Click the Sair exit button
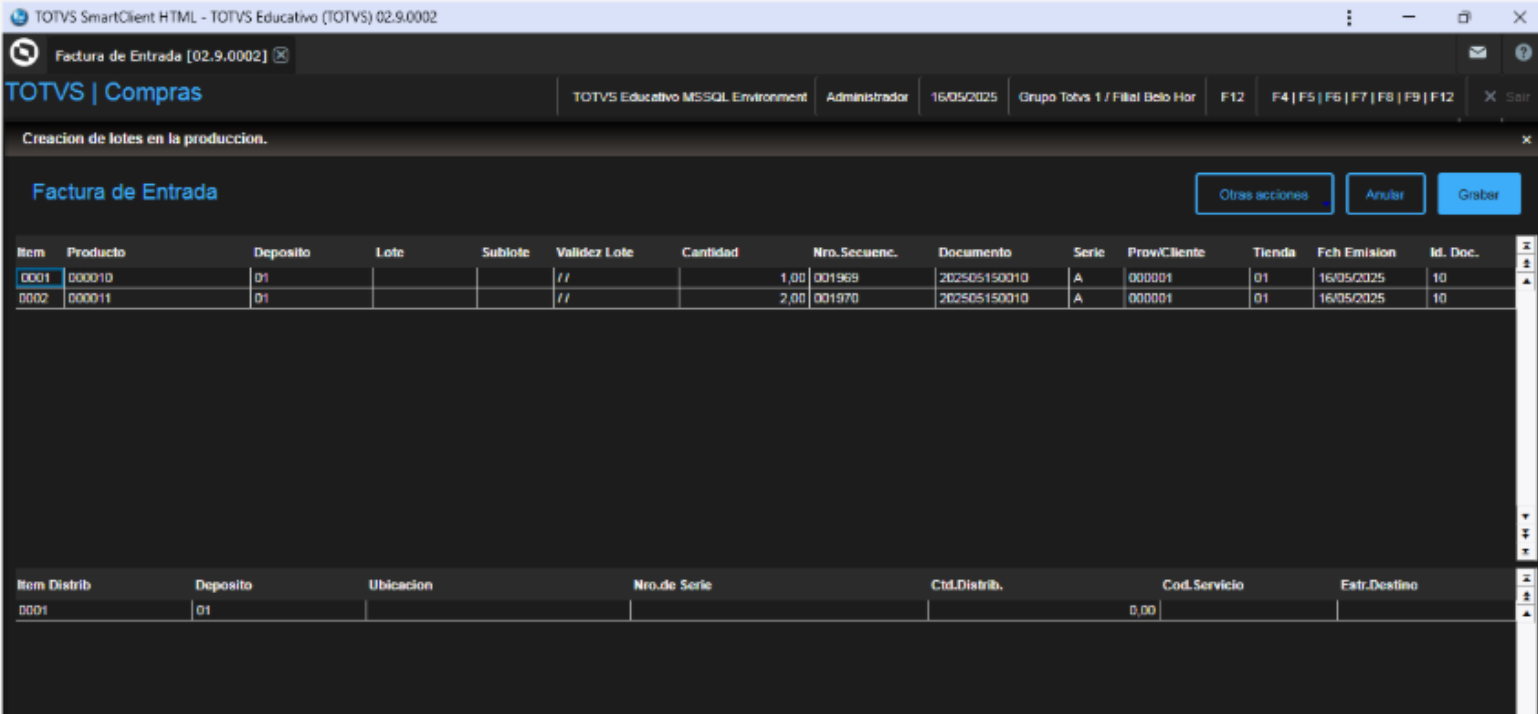Image resolution: width=1538 pixels, height=714 pixels. click(1506, 97)
